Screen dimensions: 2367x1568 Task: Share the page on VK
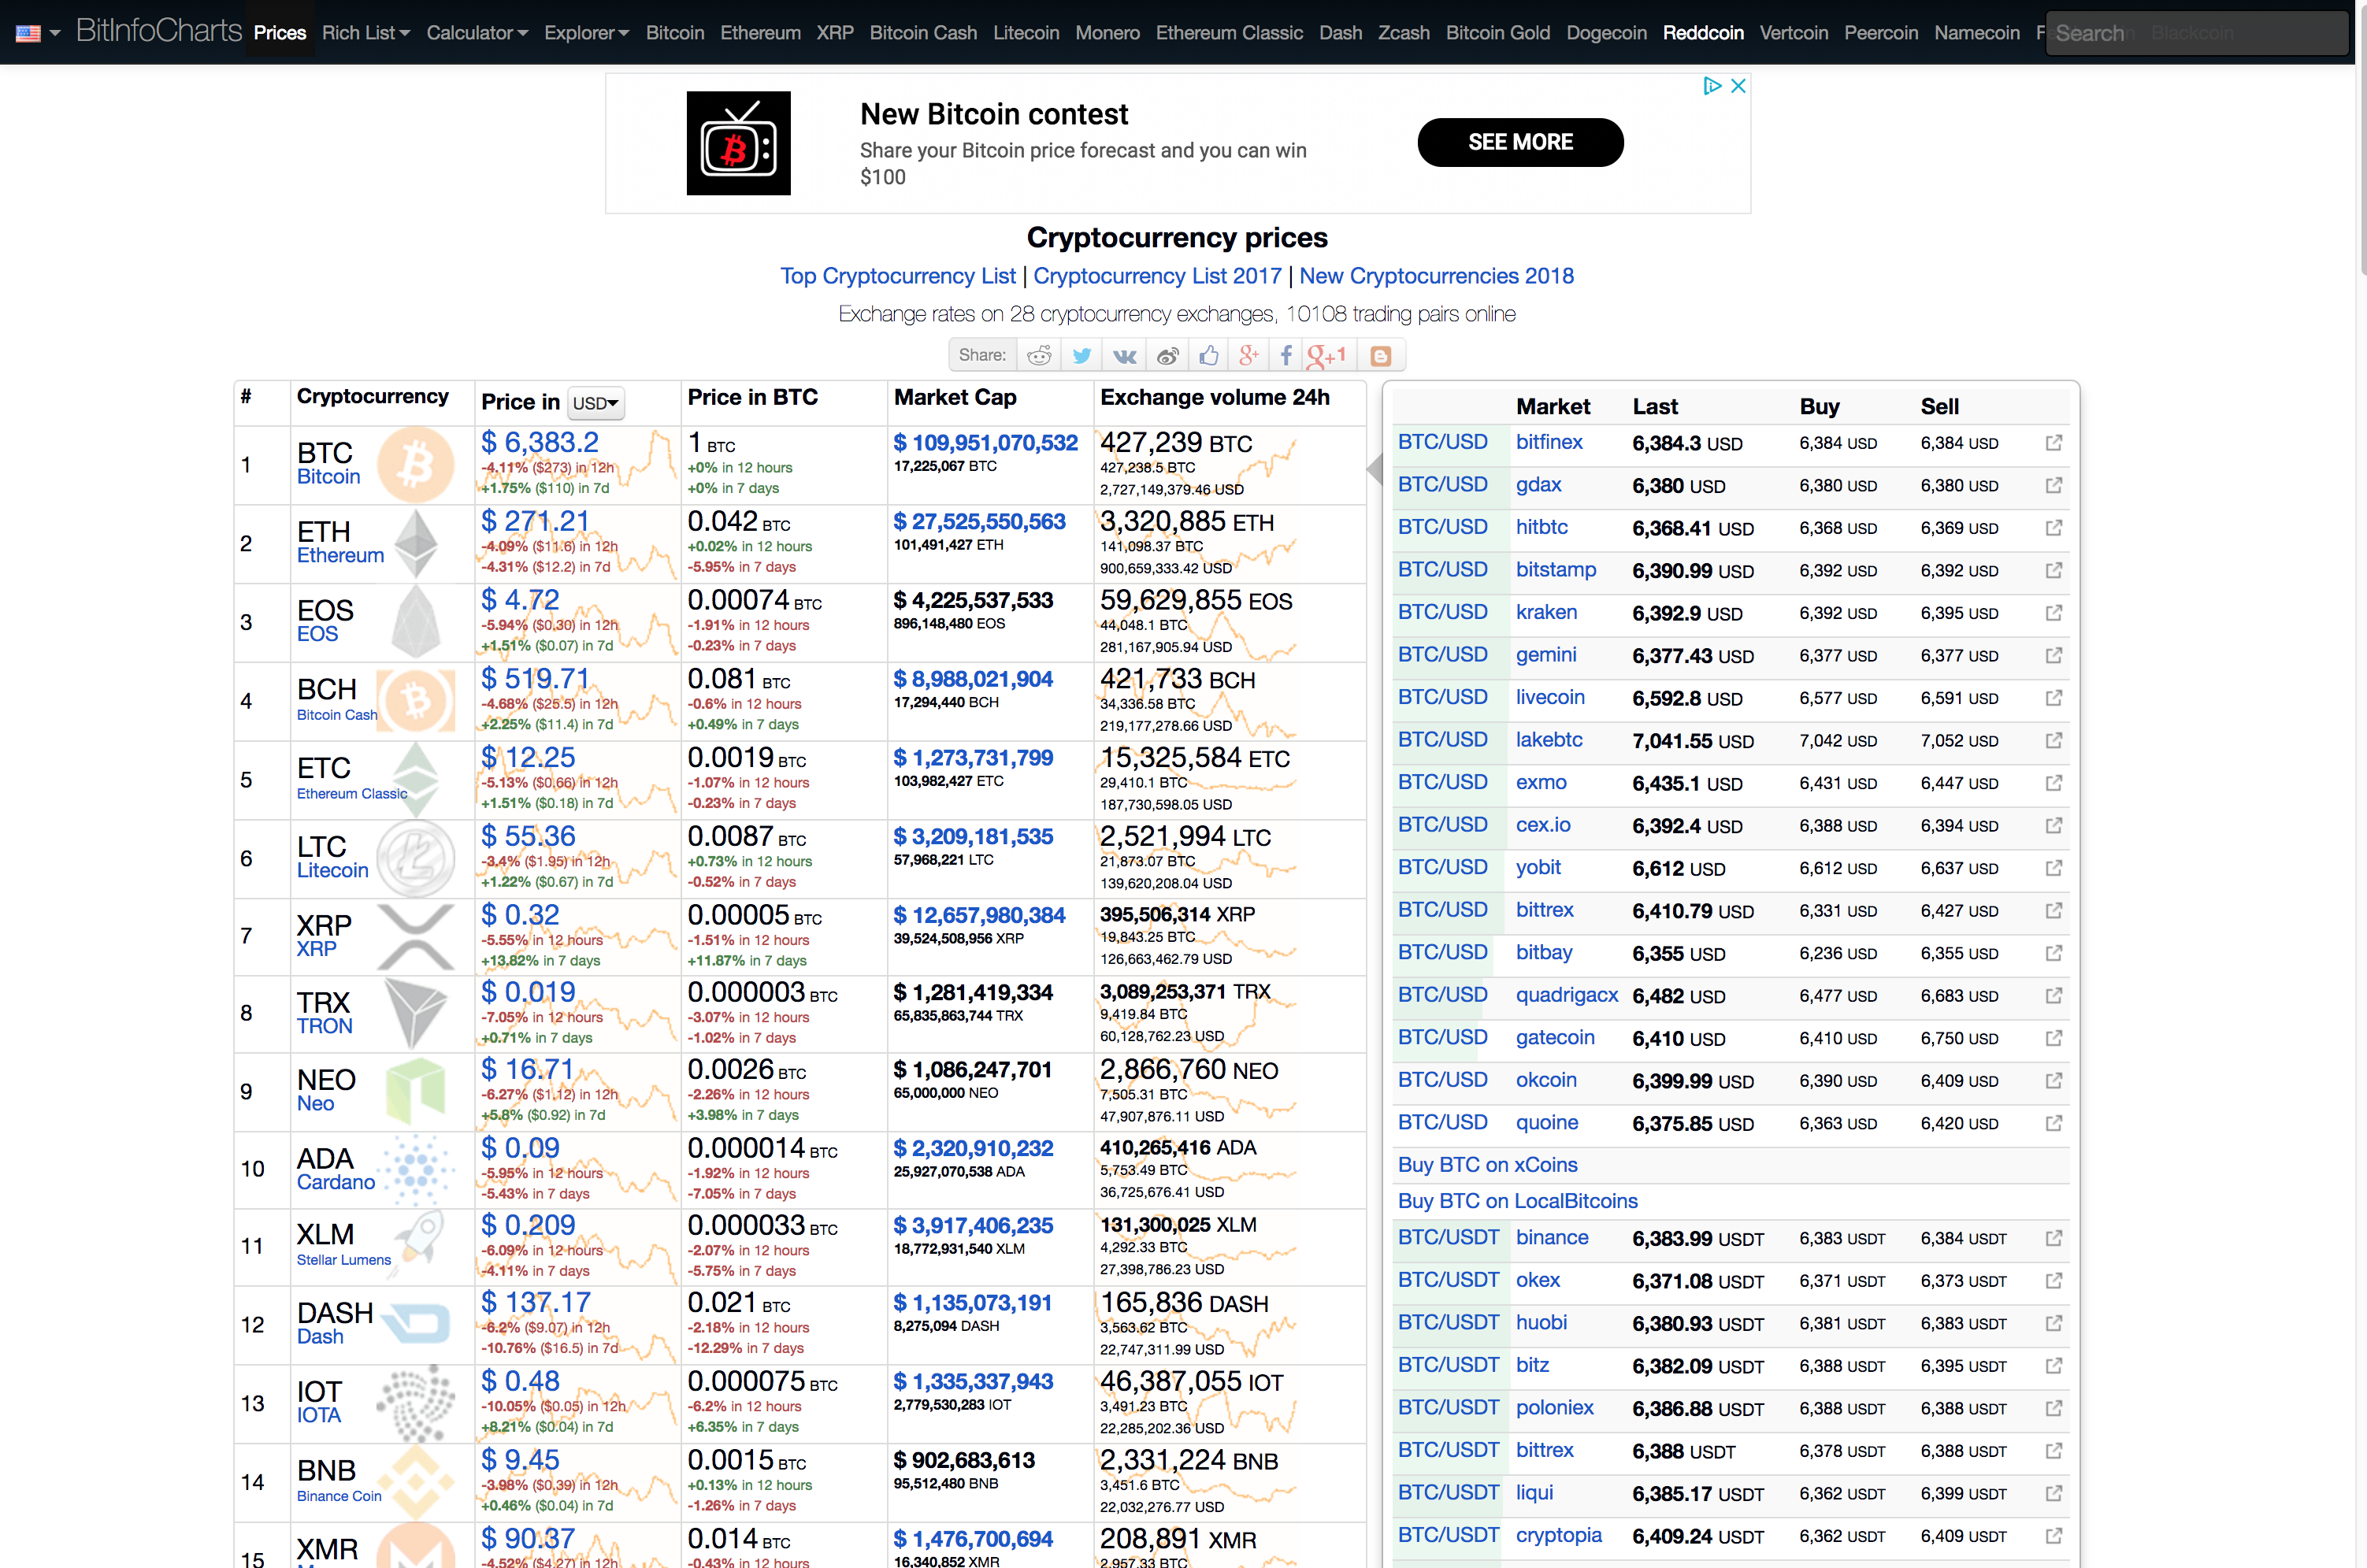tap(1124, 356)
